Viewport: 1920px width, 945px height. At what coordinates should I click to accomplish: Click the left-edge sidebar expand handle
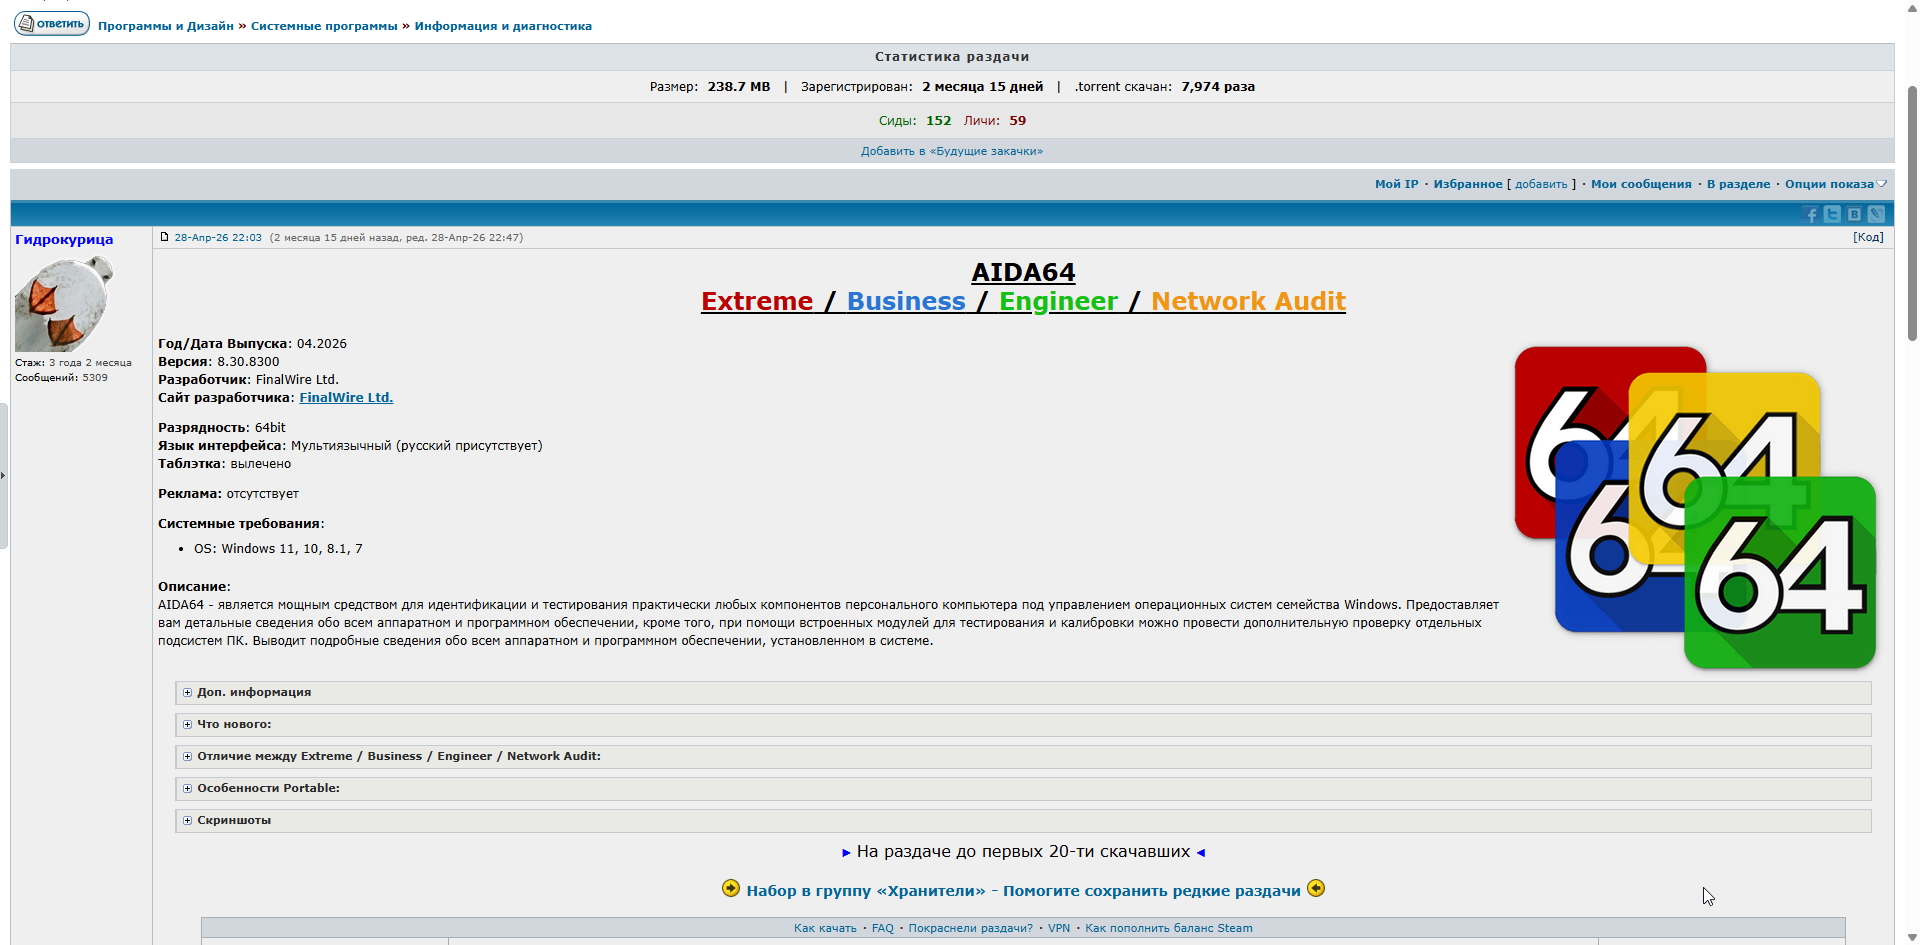coord(4,475)
